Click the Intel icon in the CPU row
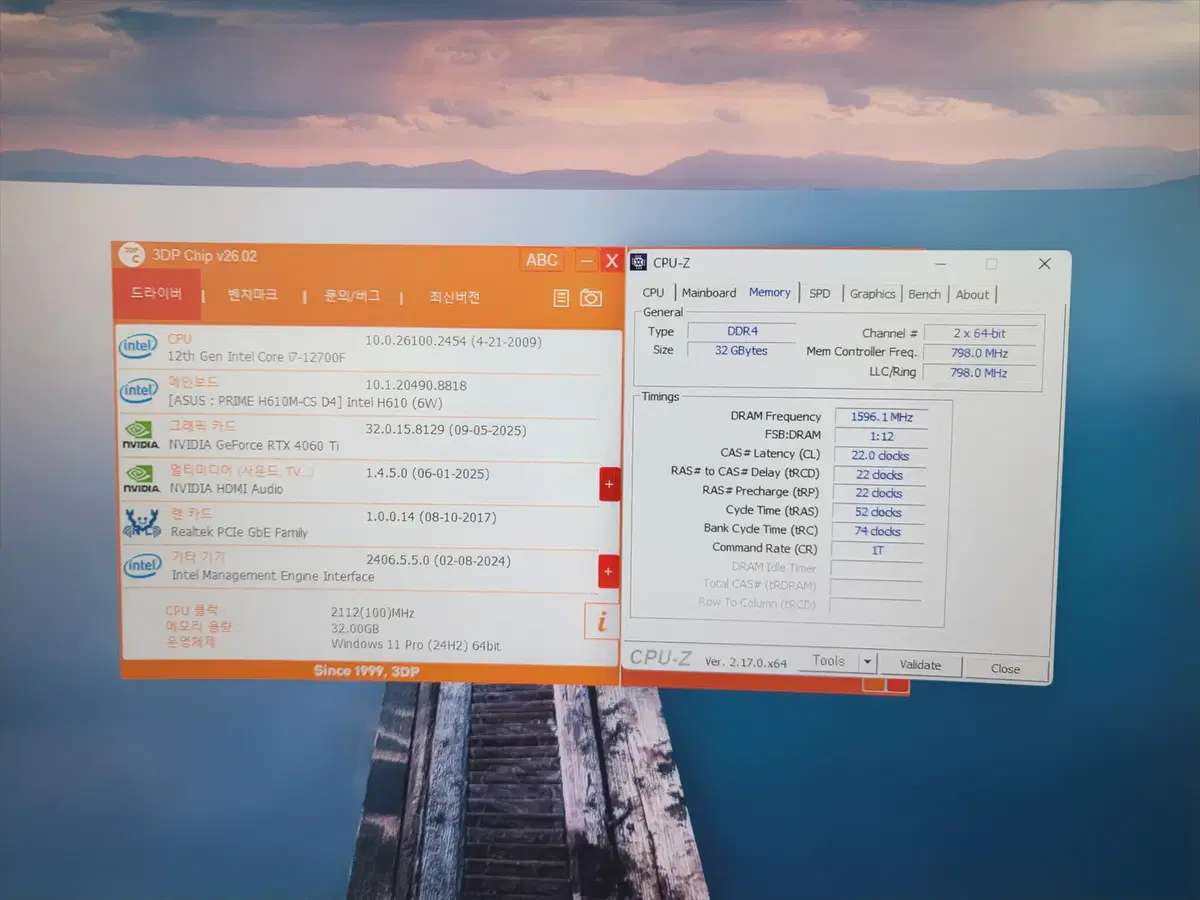The width and height of the screenshot is (1200, 900). coord(138,347)
